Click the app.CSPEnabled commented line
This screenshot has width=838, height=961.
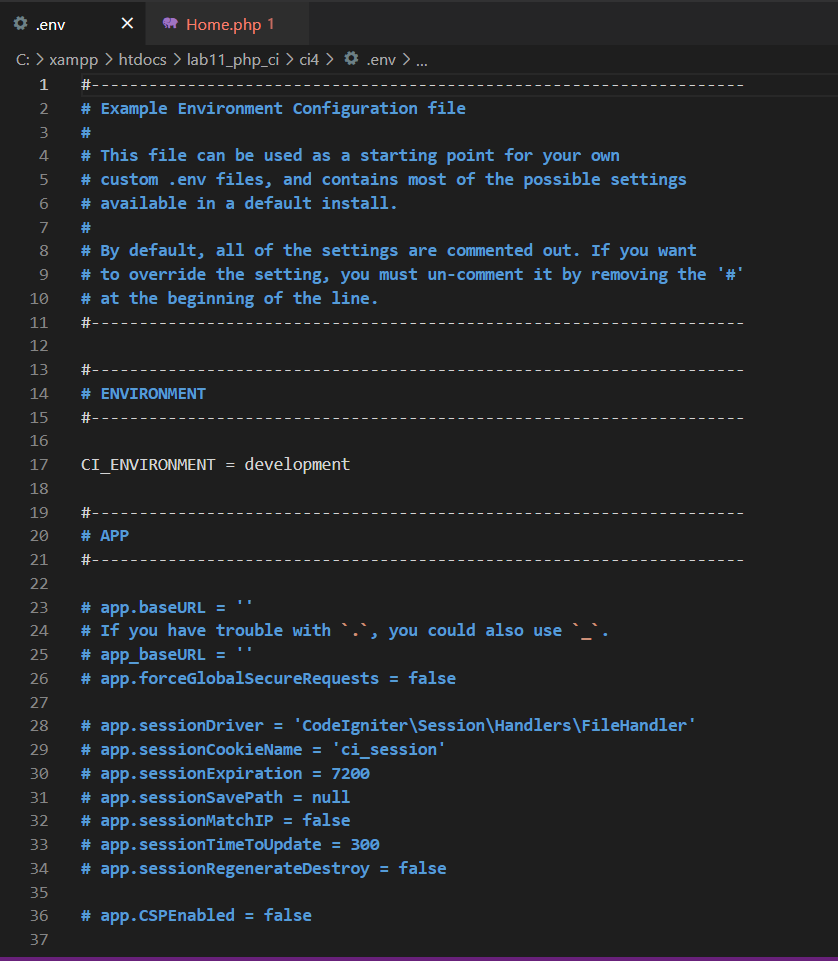pyautogui.click(x=196, y=915)
